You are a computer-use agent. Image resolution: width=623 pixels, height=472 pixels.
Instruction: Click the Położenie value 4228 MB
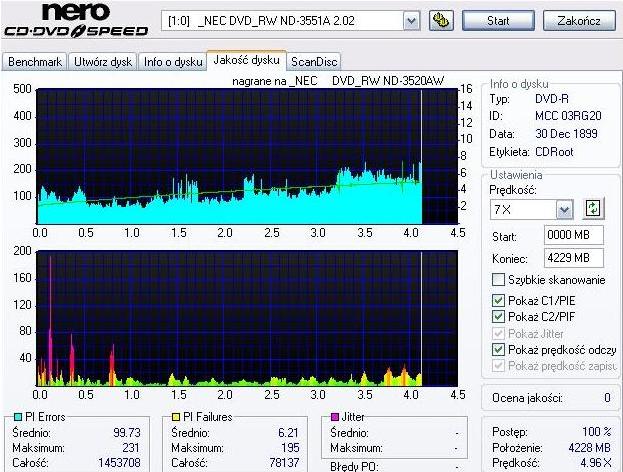tap(589, 448)
